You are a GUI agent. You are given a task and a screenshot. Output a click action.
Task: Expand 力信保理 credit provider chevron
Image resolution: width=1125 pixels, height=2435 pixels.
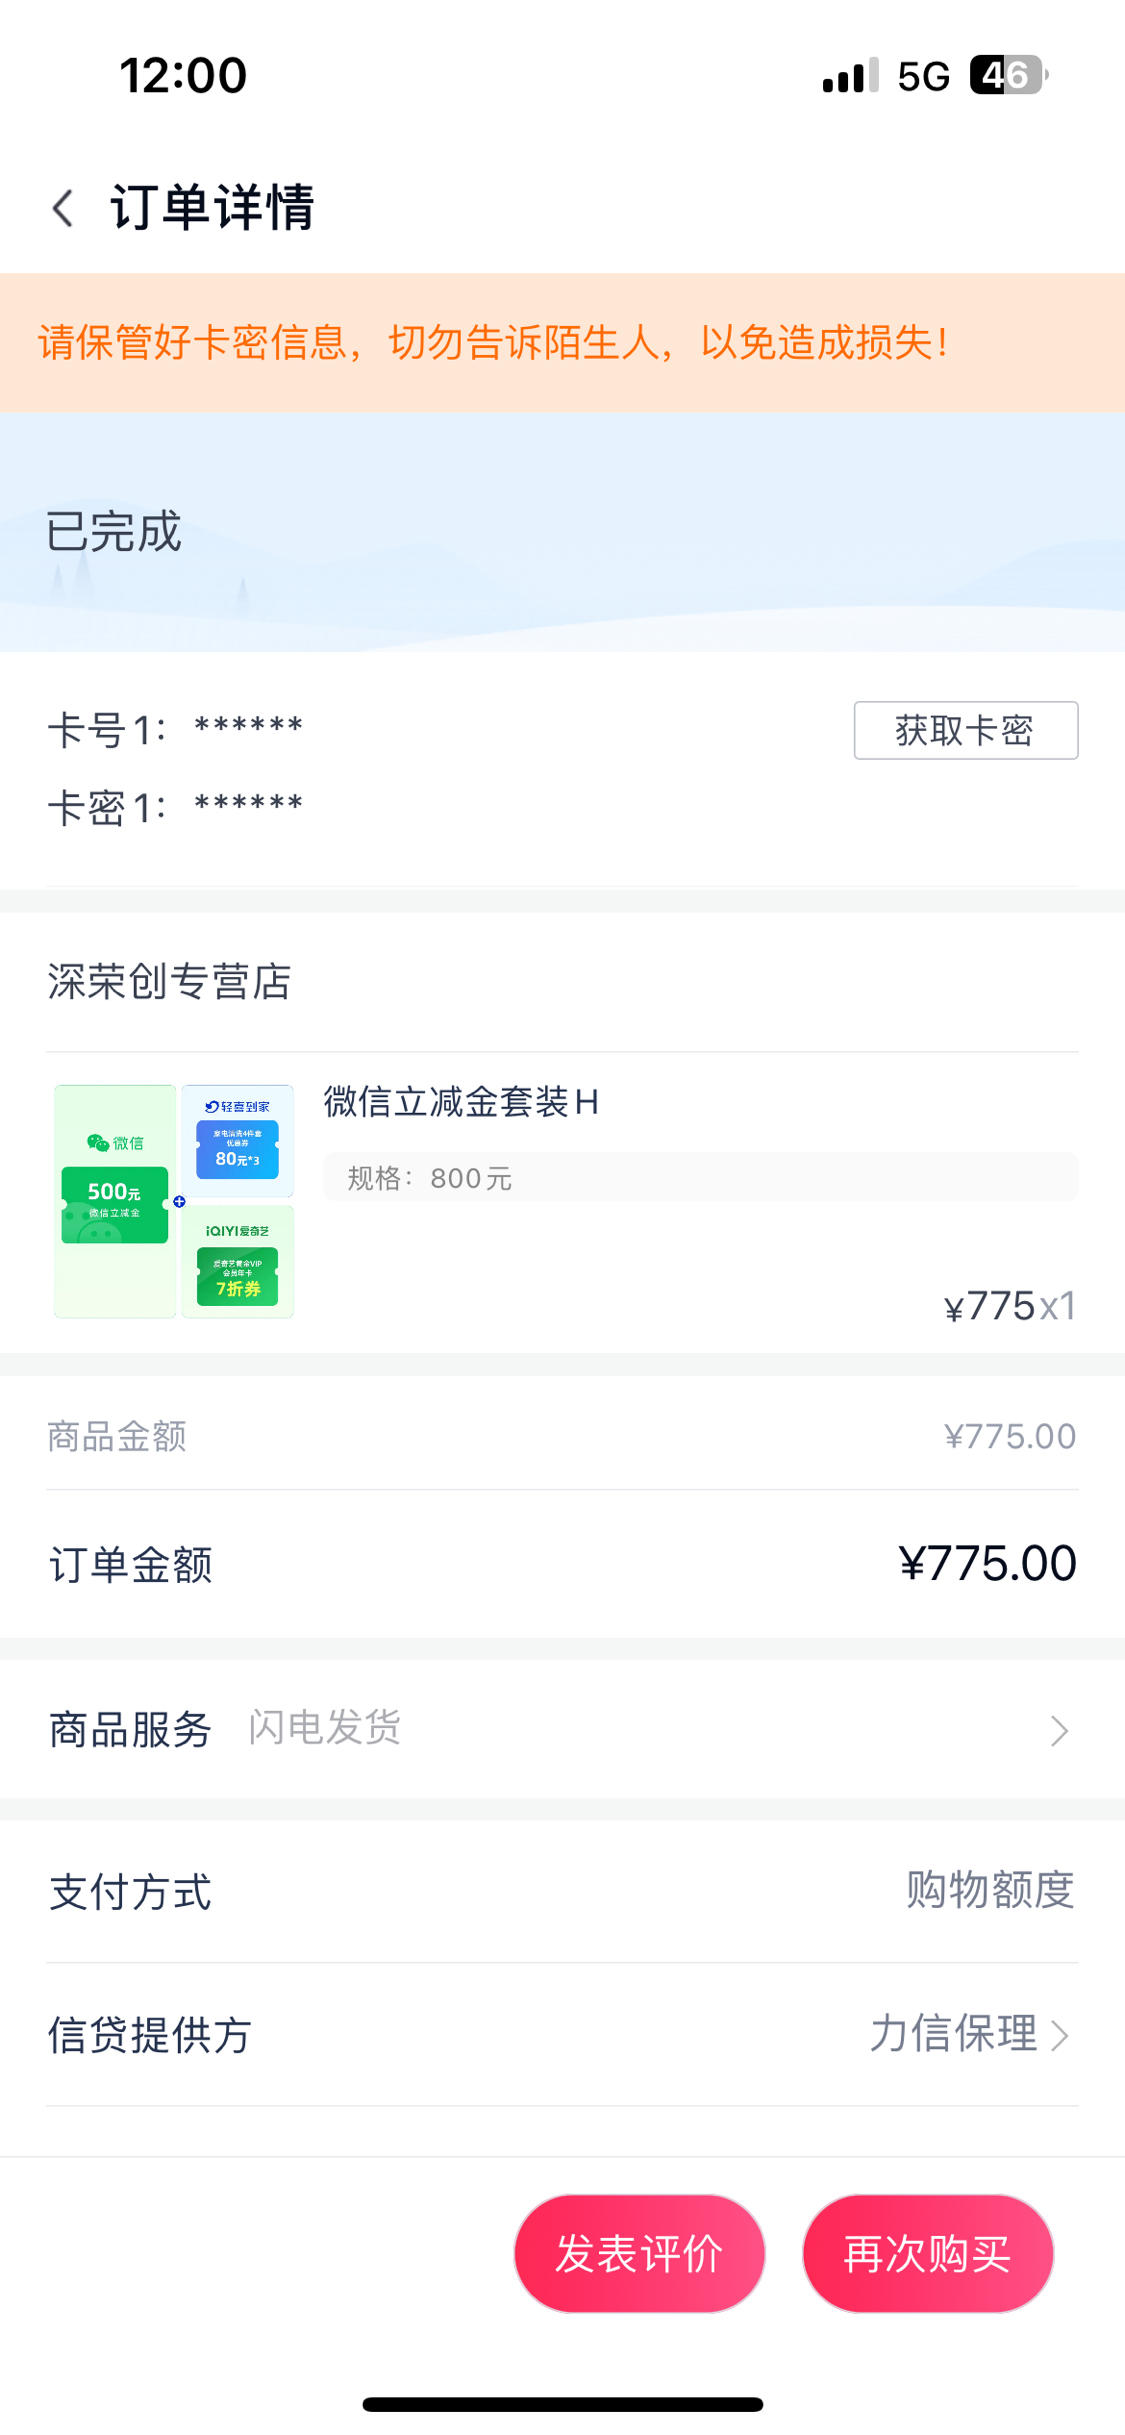[1060, 2034]
